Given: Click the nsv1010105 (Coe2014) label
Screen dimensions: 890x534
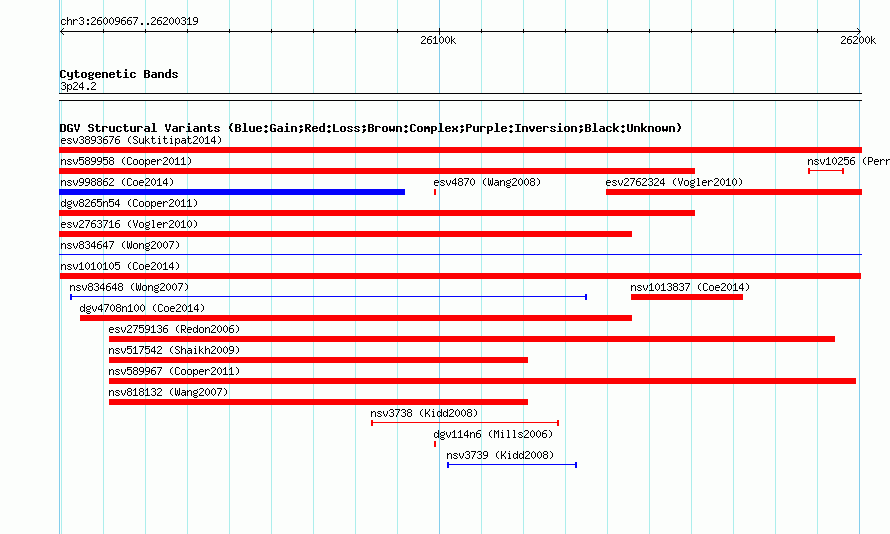Looking at the screenshot, I should click(120, 266).
